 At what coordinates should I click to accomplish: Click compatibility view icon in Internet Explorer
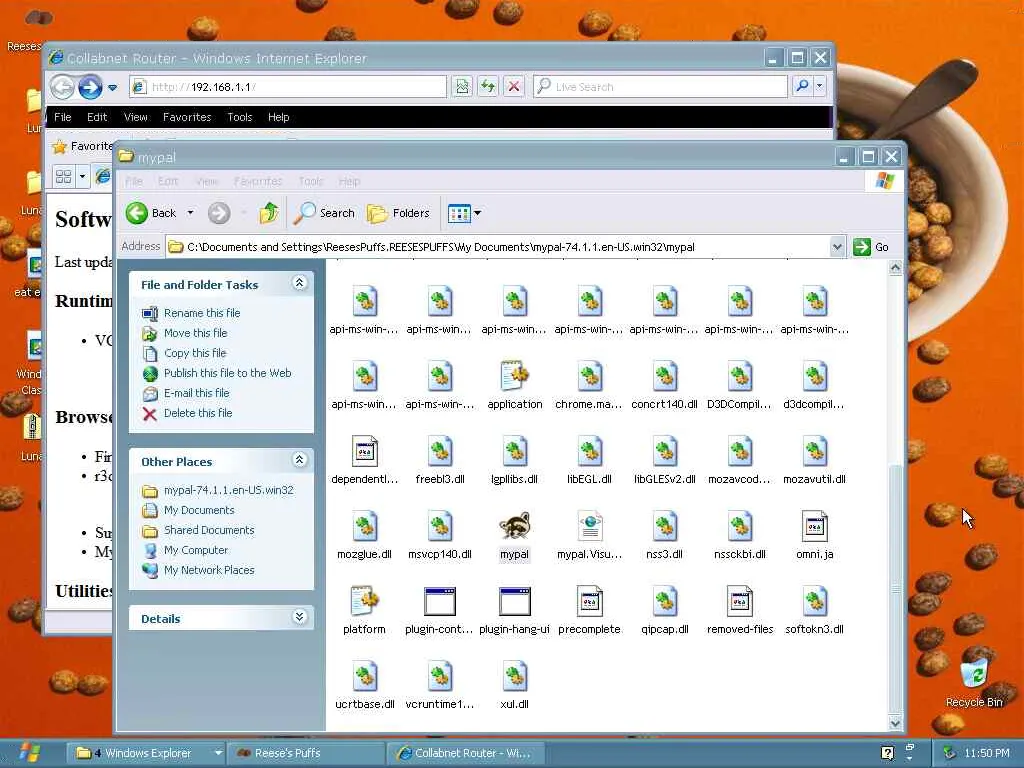(462, 86)
